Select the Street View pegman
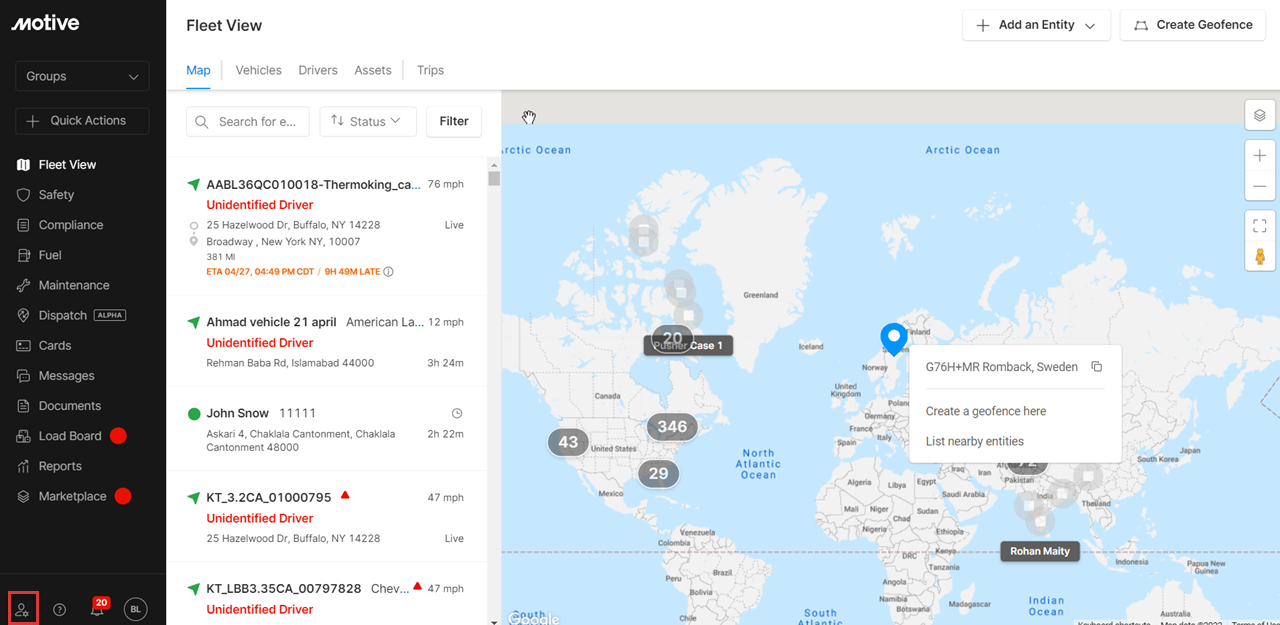1280x625 pixels. (1260, 256)
